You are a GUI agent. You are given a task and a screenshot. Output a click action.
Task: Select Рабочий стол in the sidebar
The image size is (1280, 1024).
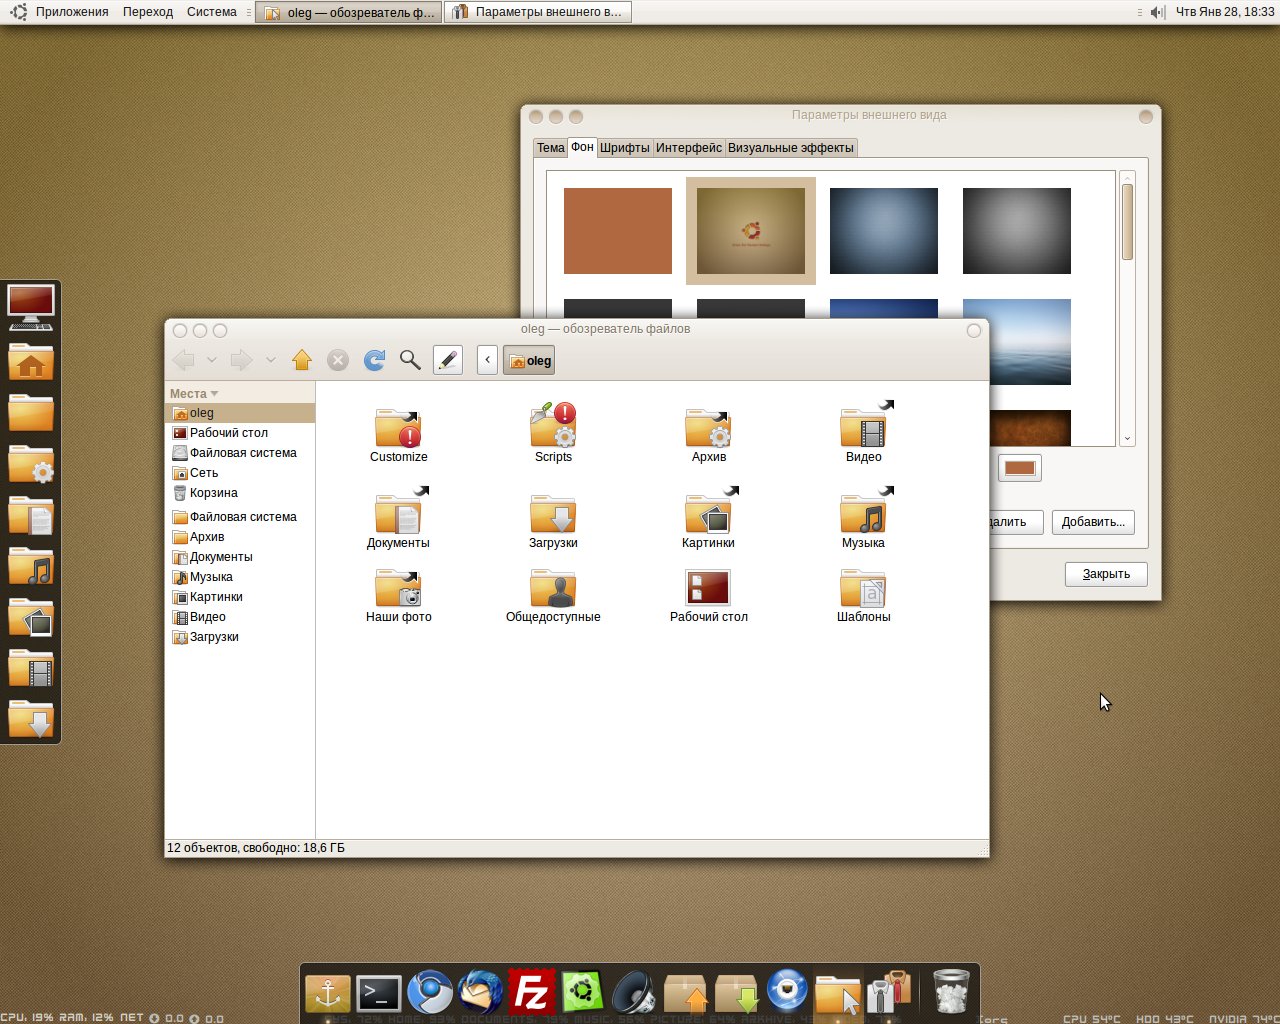point(240,433)
